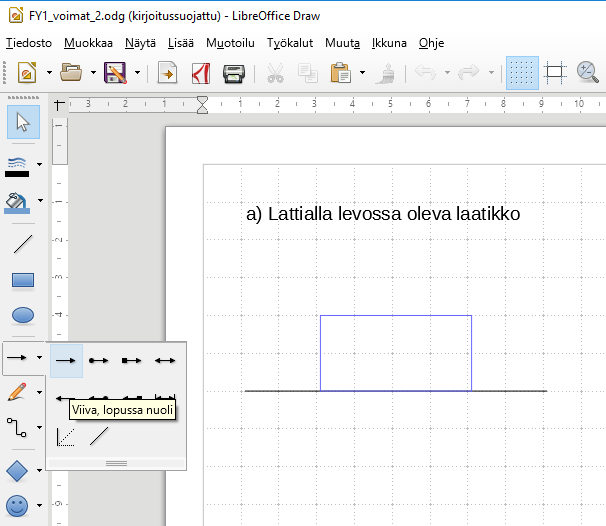Select the text 'a) Lattialla levossa oleva laatikko'
Image resolution: width=606 pixels, height=526 pixels.
point(383,214)
